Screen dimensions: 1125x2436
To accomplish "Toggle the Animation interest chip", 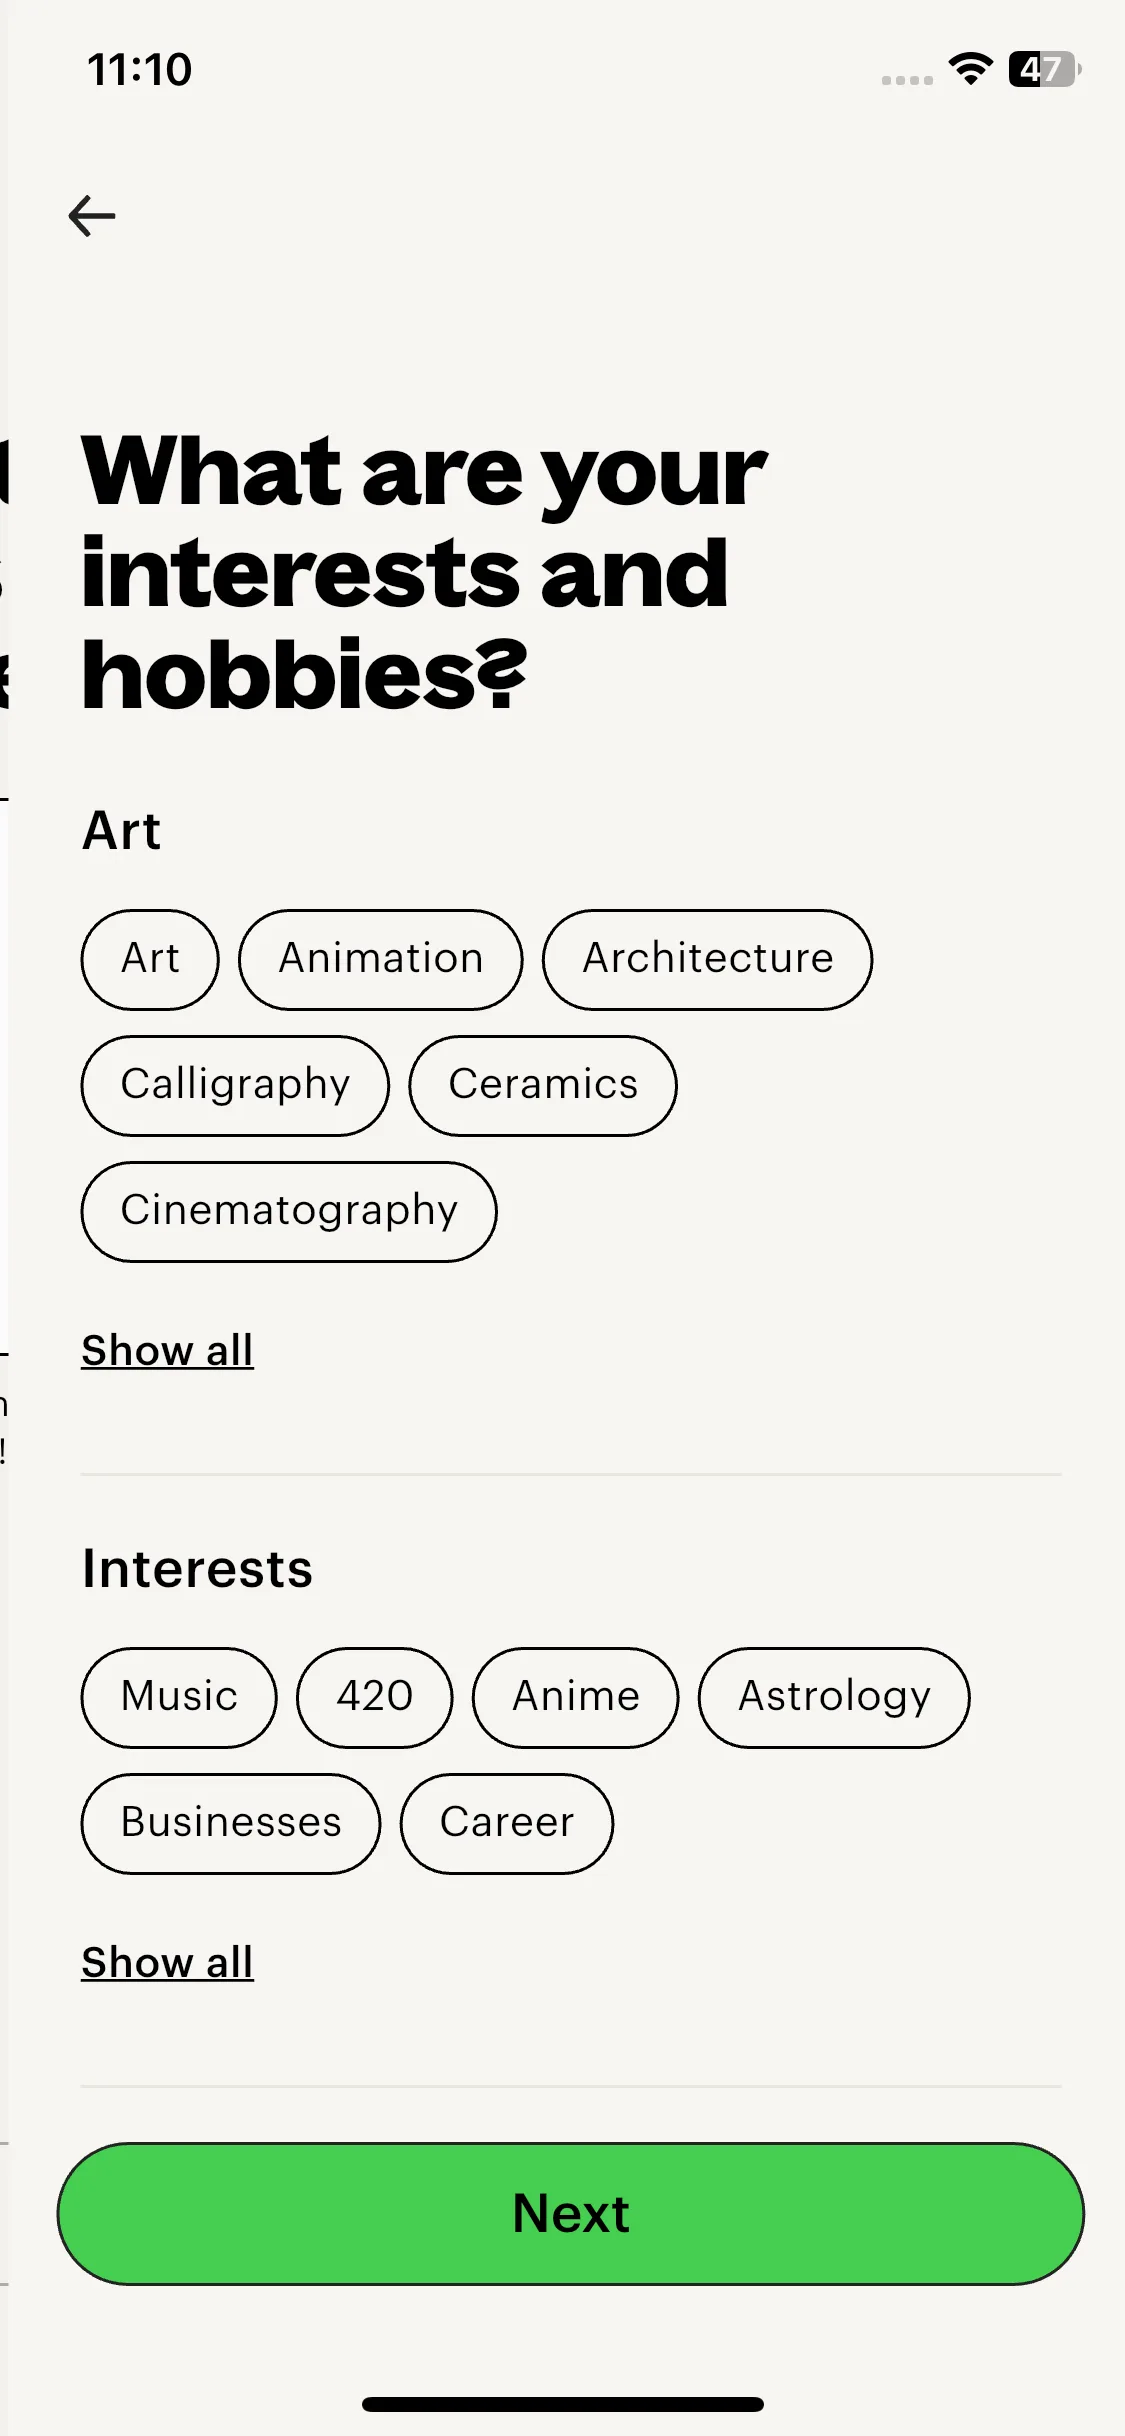I will click(x=380, y=959).
